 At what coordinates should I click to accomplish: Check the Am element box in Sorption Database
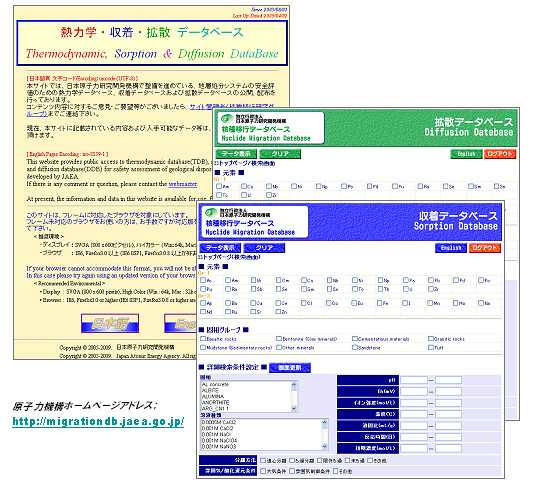[x=228, y=280]
